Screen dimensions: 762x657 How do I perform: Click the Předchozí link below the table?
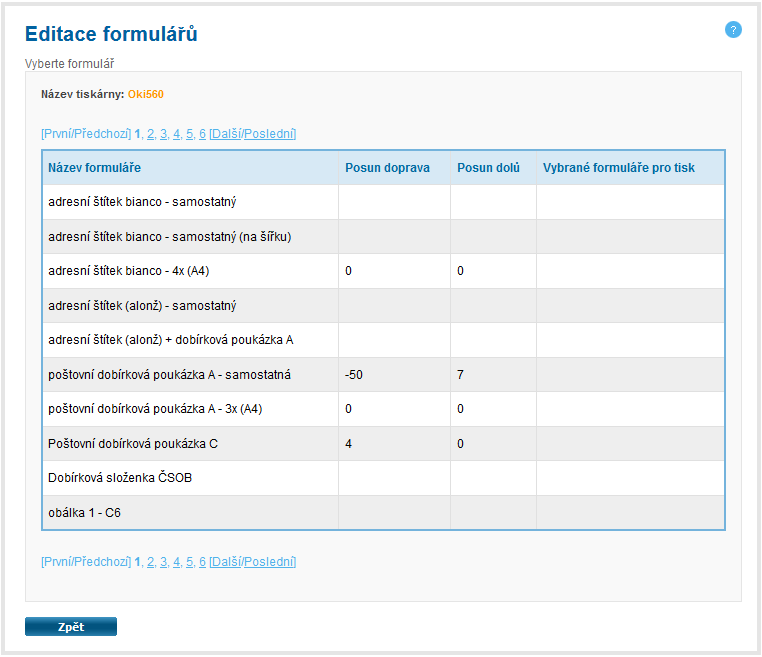[x=102, y=562]
